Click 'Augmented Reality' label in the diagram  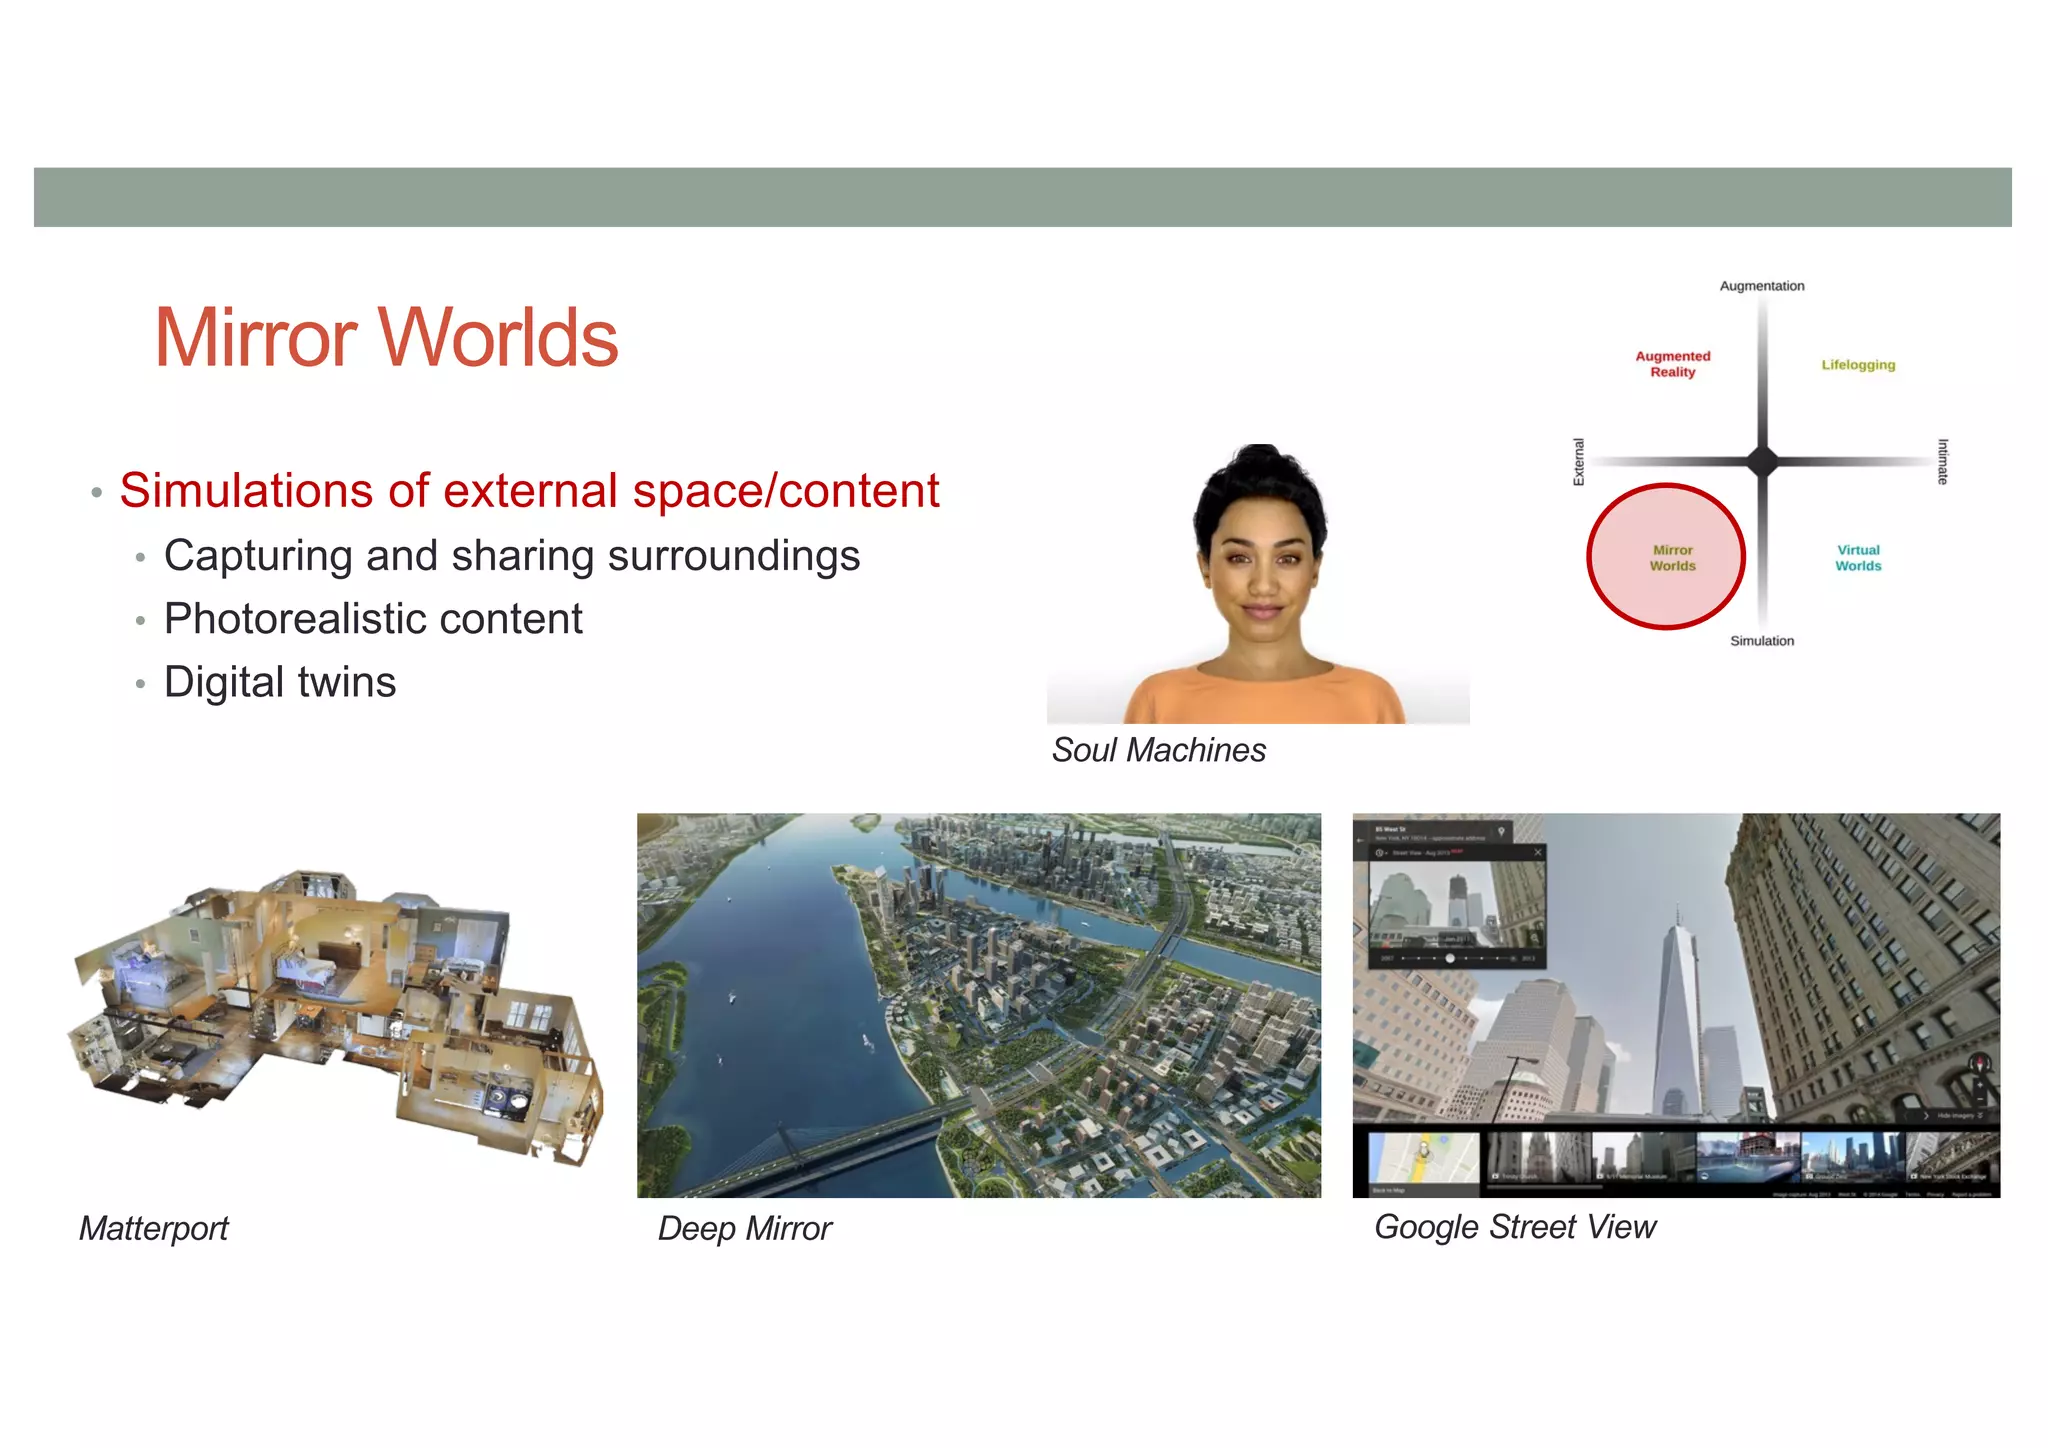tap(1673, 364)
